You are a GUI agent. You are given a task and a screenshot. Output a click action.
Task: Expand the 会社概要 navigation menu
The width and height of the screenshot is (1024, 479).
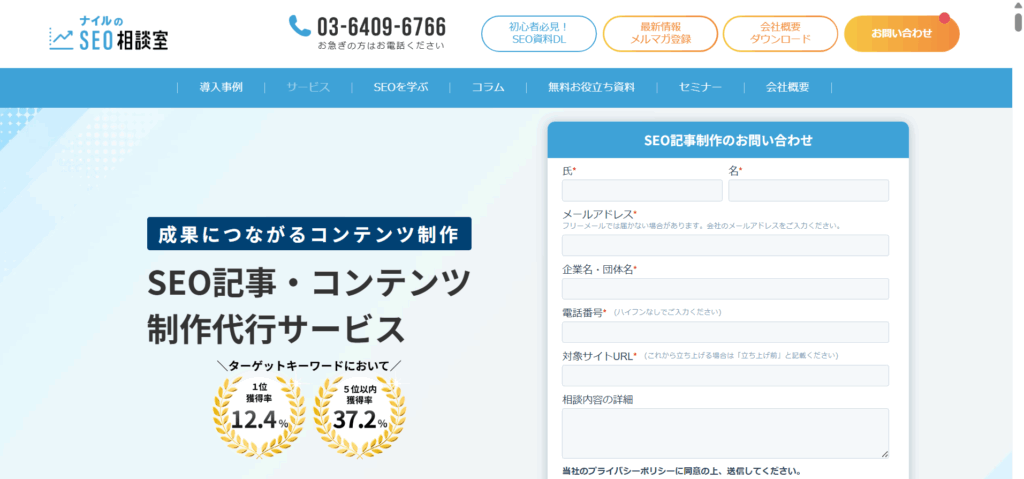pos(787,87)
